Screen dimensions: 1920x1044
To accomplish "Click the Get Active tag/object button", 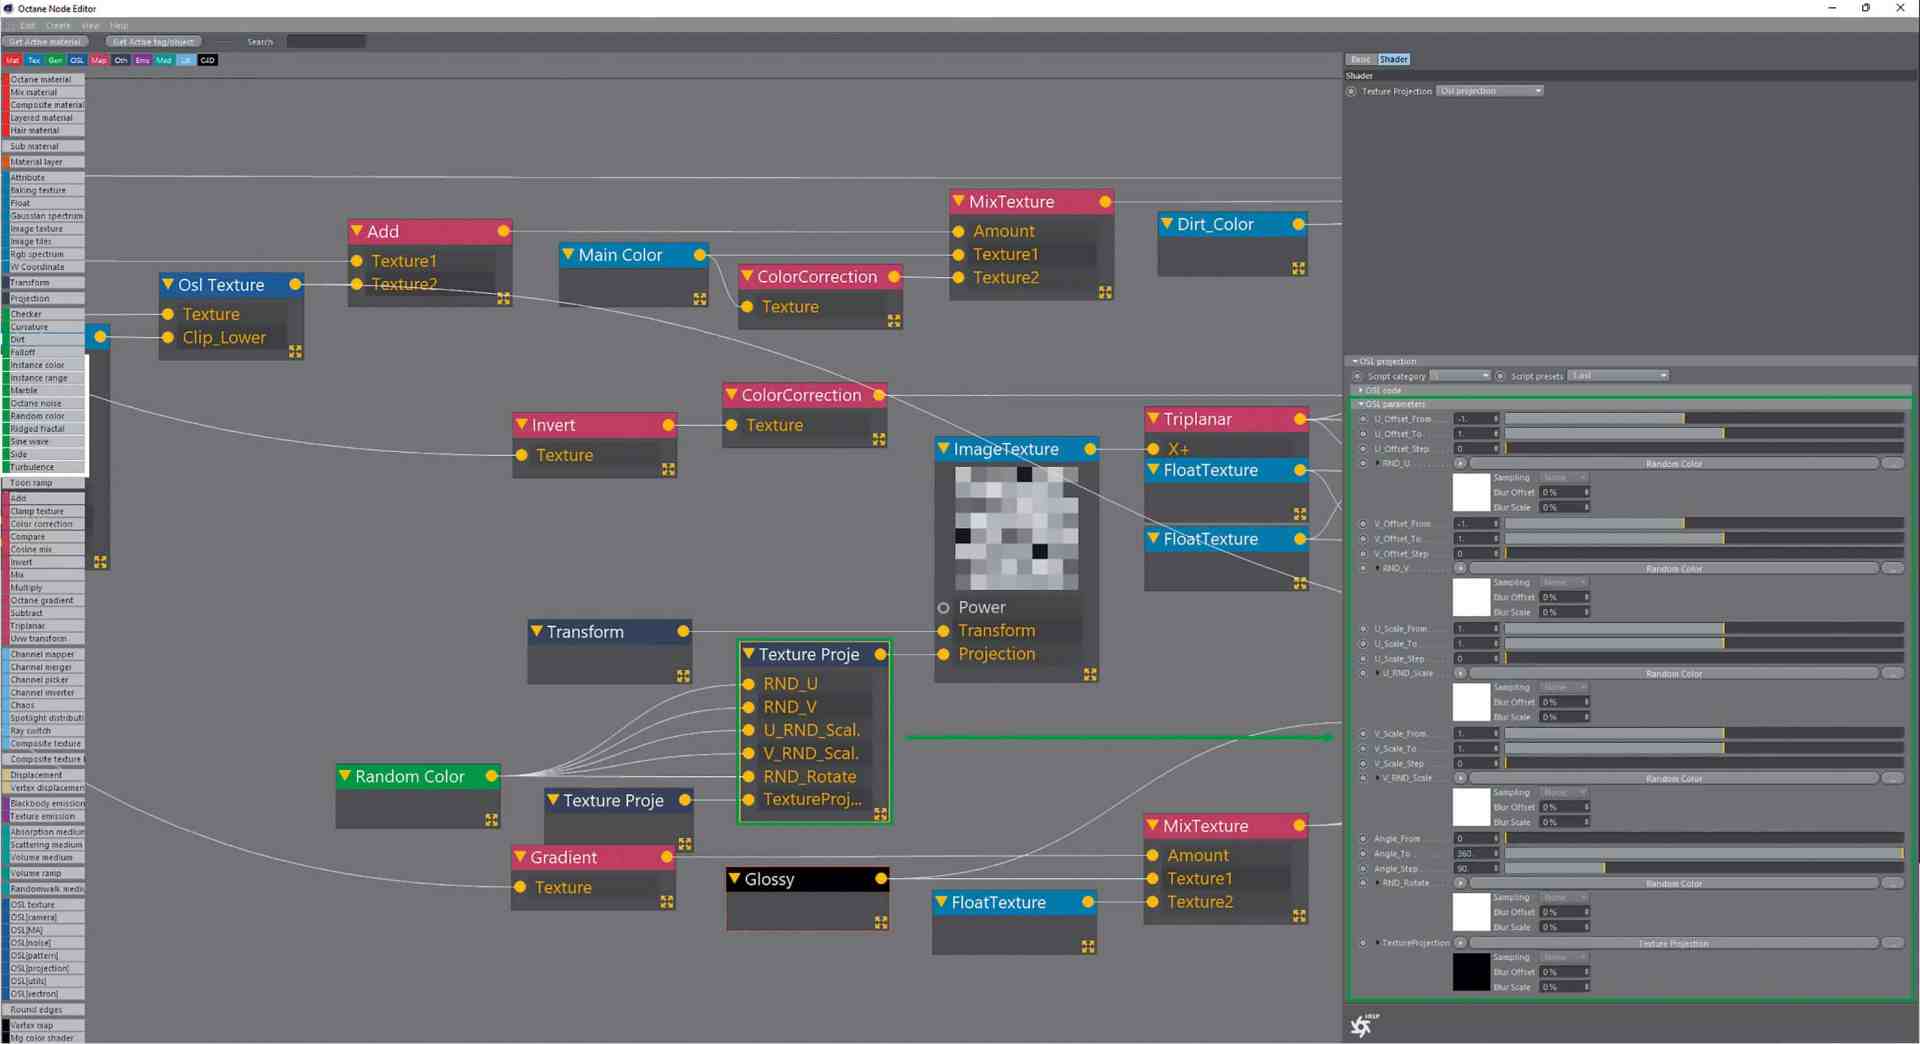I will (154, 41).
